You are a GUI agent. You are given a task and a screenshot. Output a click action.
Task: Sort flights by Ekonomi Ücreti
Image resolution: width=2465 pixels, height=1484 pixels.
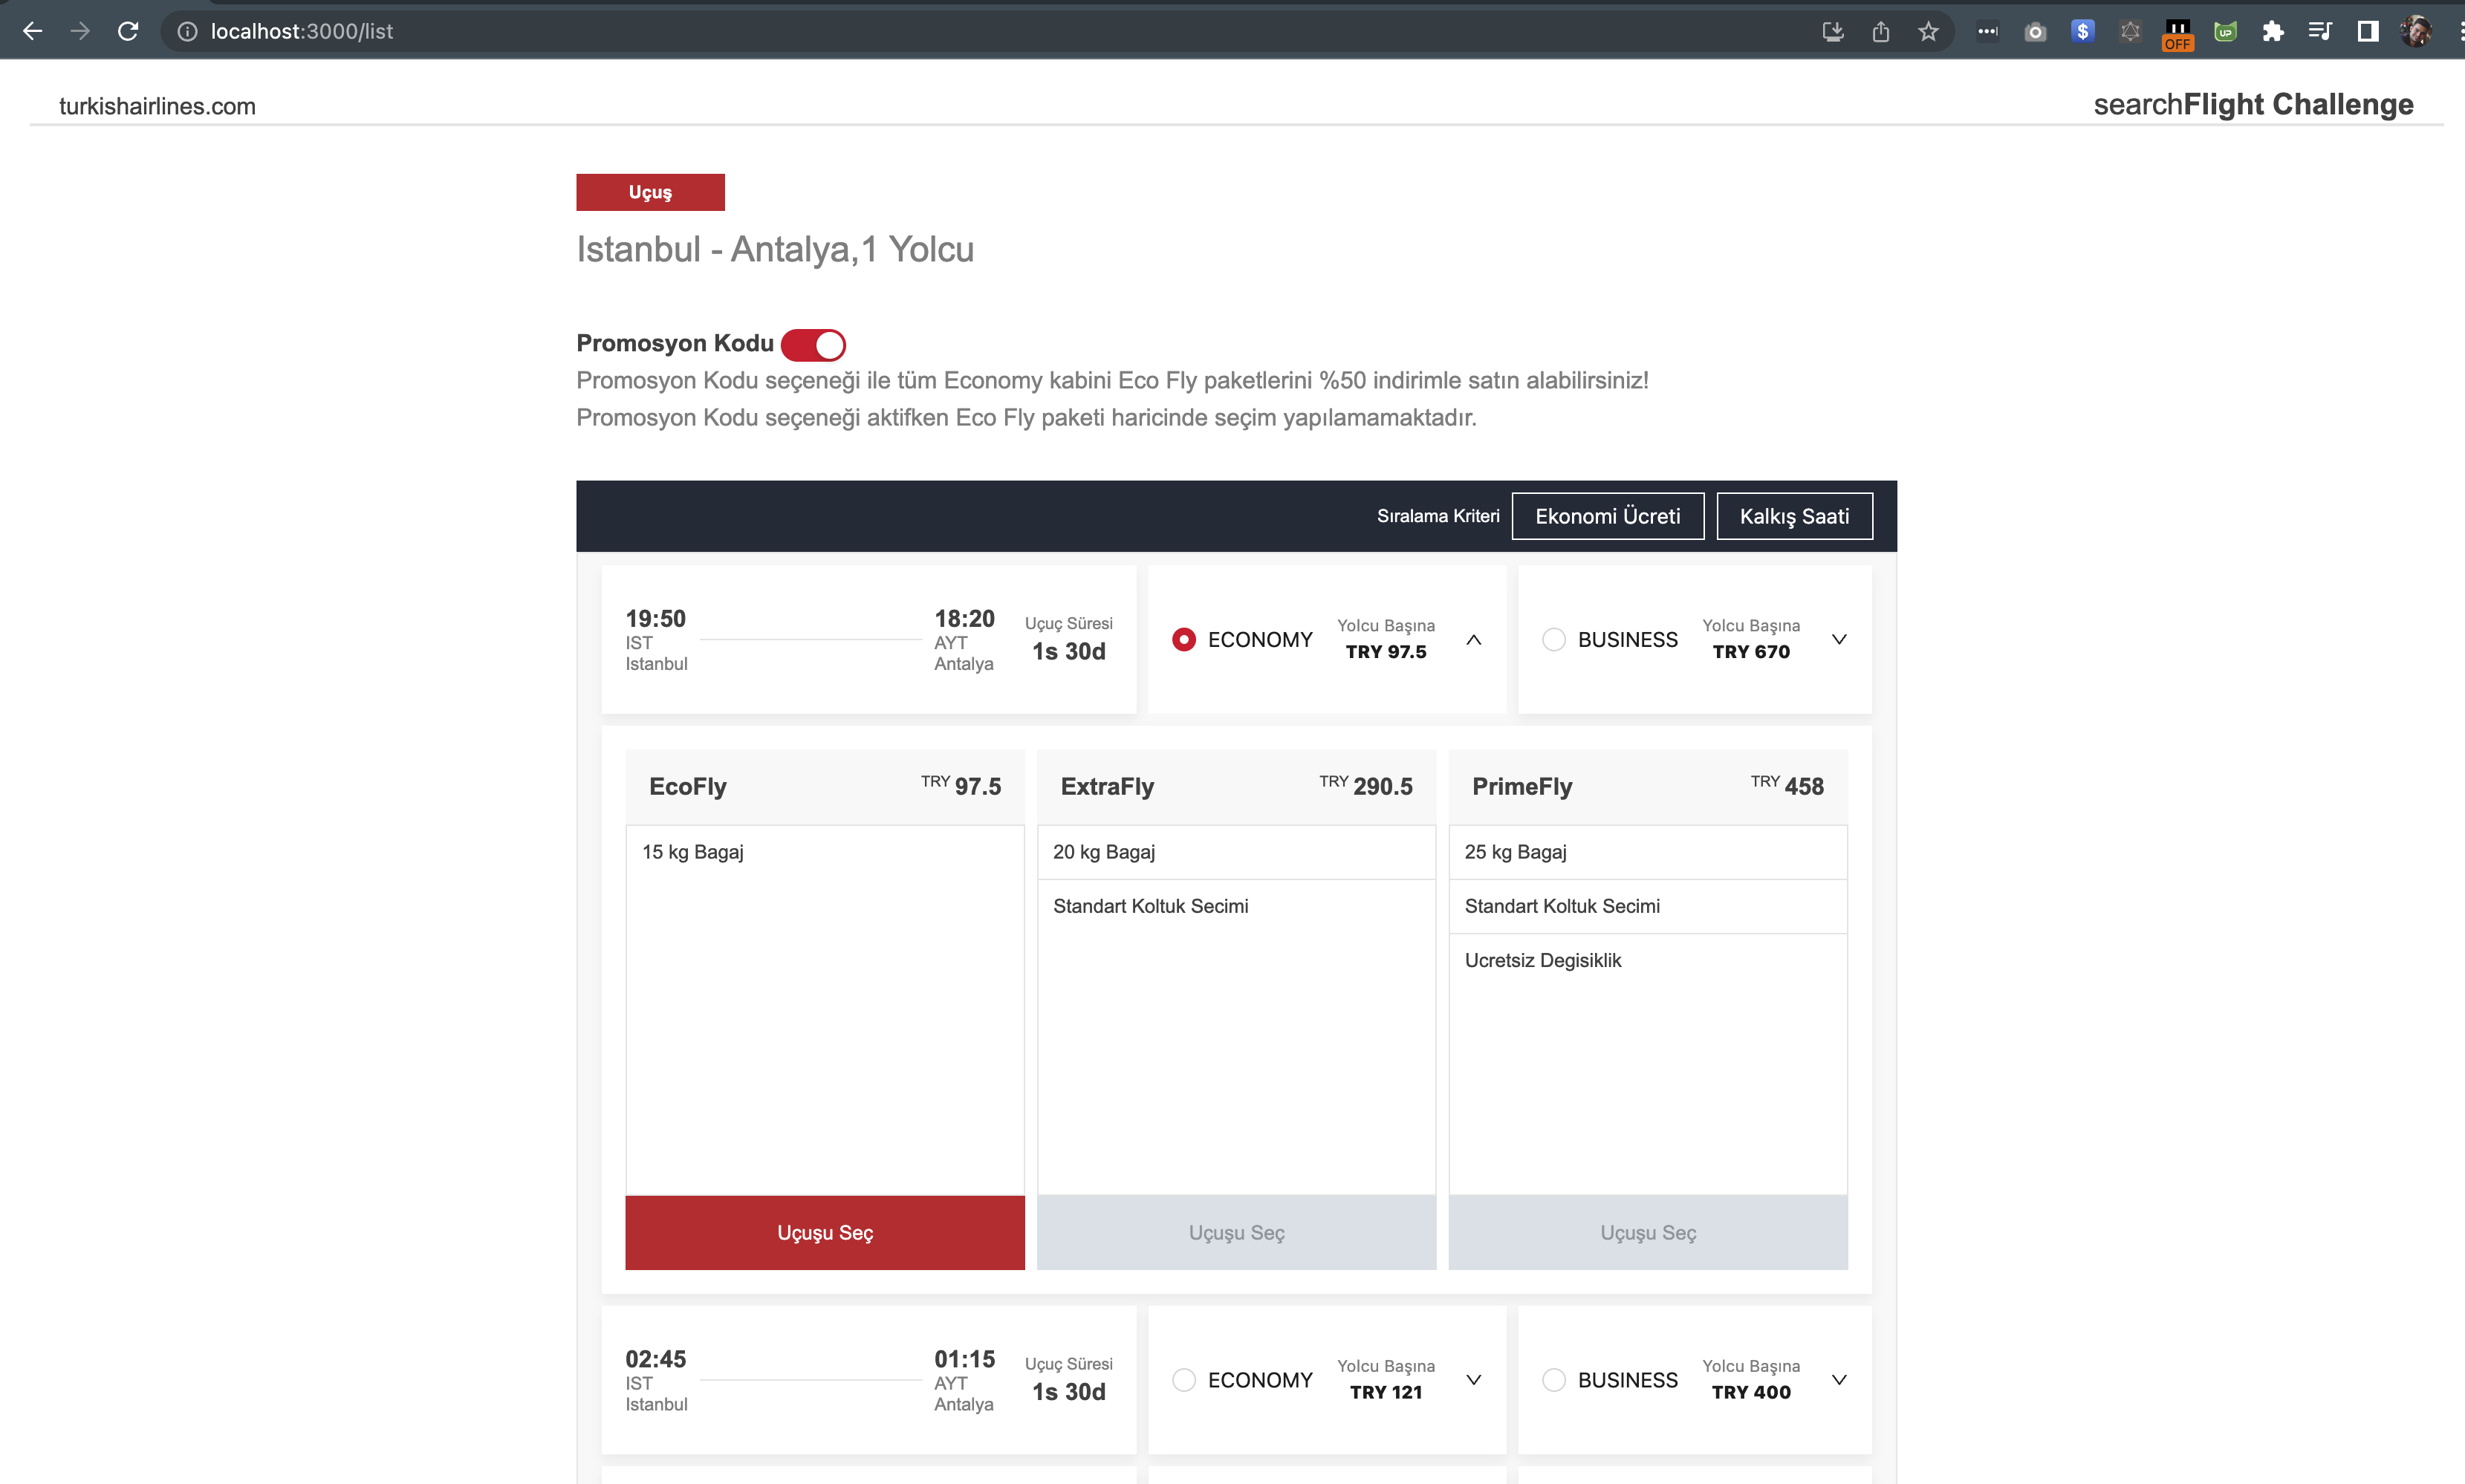point(1607,516)
